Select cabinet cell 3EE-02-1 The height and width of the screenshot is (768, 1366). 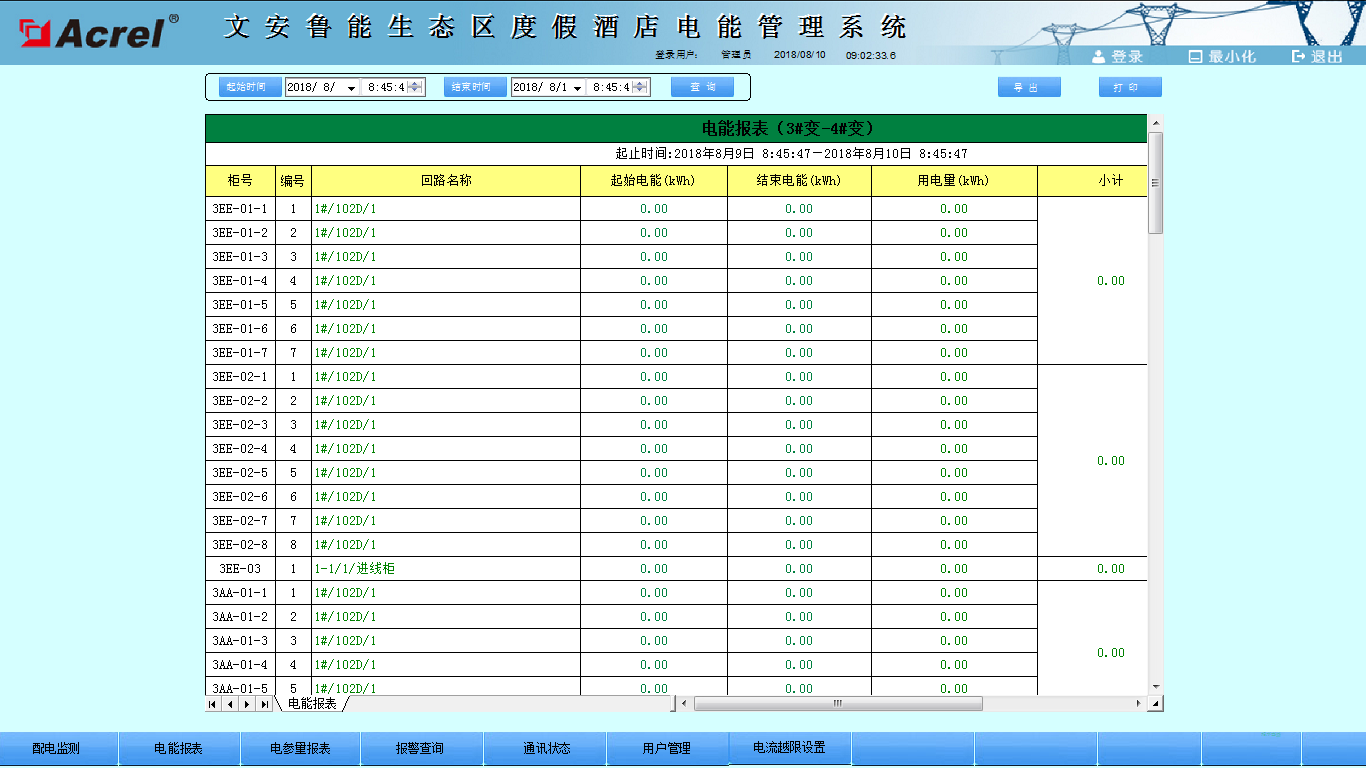point(240,377)
